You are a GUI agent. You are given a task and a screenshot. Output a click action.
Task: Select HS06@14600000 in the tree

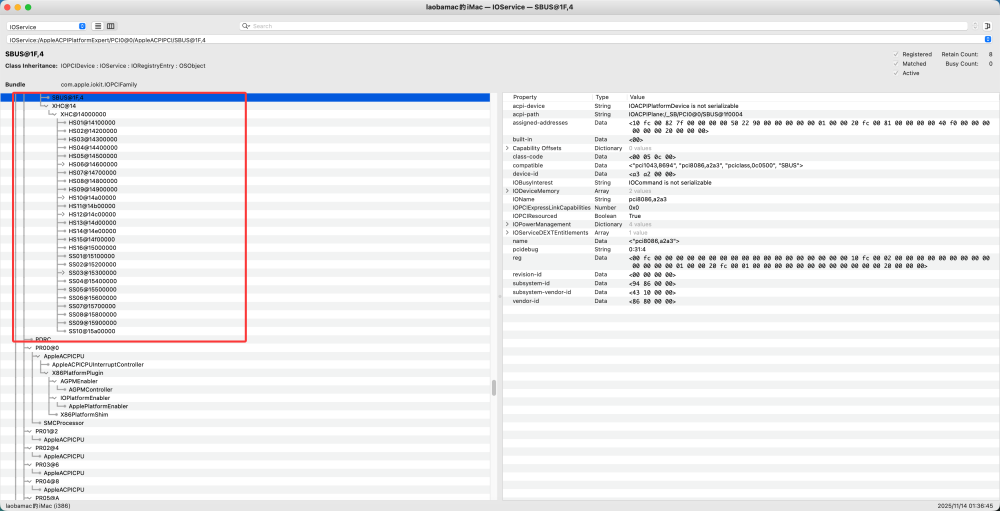(x=92, y=165)
